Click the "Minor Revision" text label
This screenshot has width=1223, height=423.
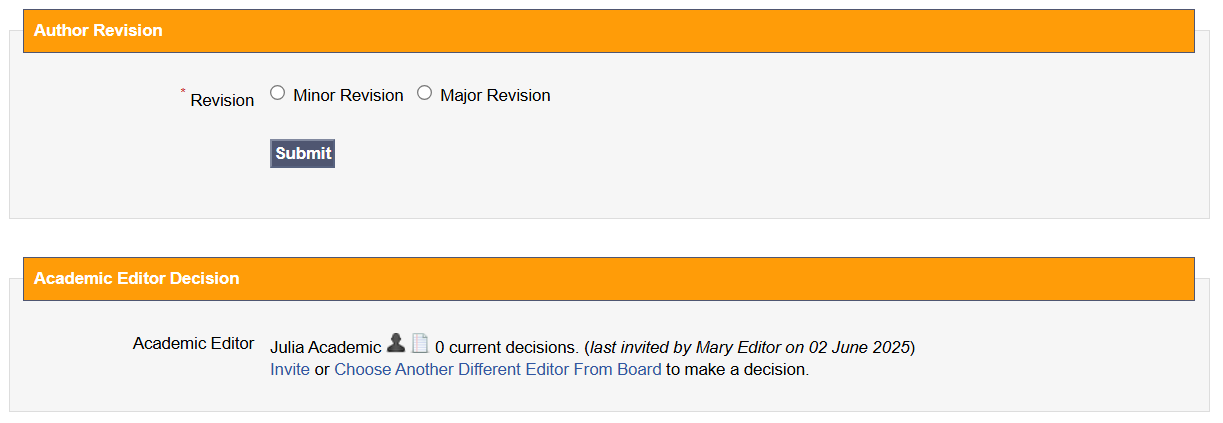[348, 96]
